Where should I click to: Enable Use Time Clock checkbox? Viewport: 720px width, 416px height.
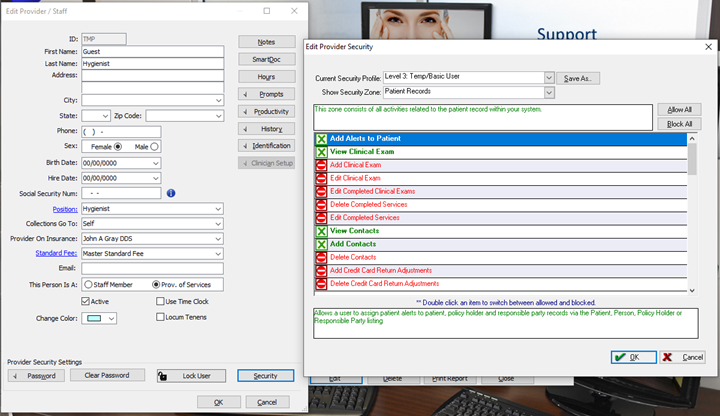point(160,301)
